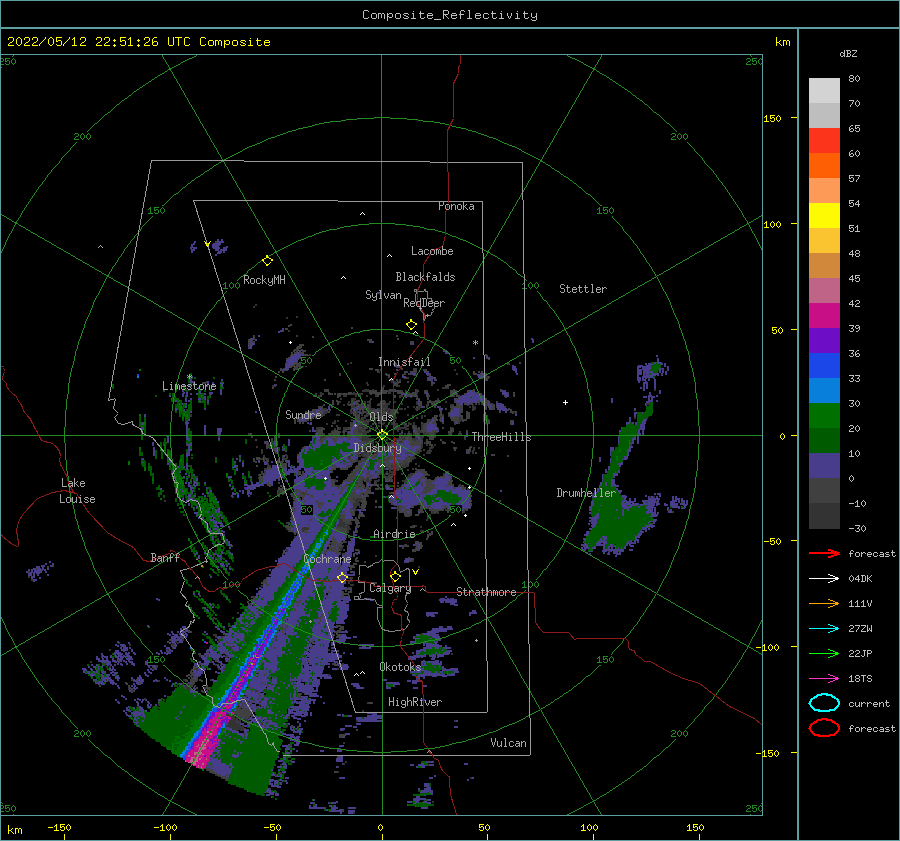
Task: Click the cyan 'current' ellipse icon
Action: point(824,703)
